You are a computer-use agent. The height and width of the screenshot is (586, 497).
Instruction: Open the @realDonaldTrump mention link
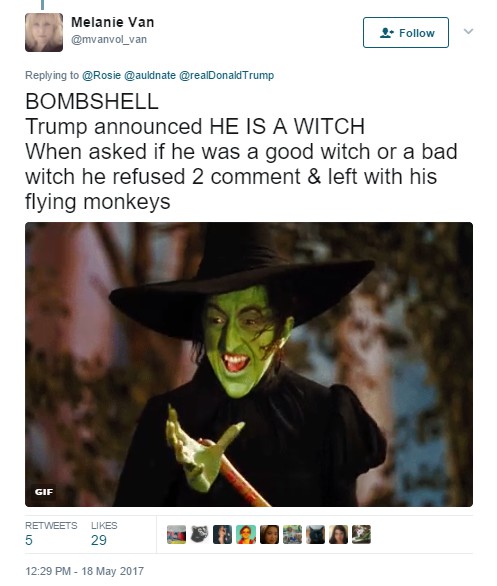226,75
